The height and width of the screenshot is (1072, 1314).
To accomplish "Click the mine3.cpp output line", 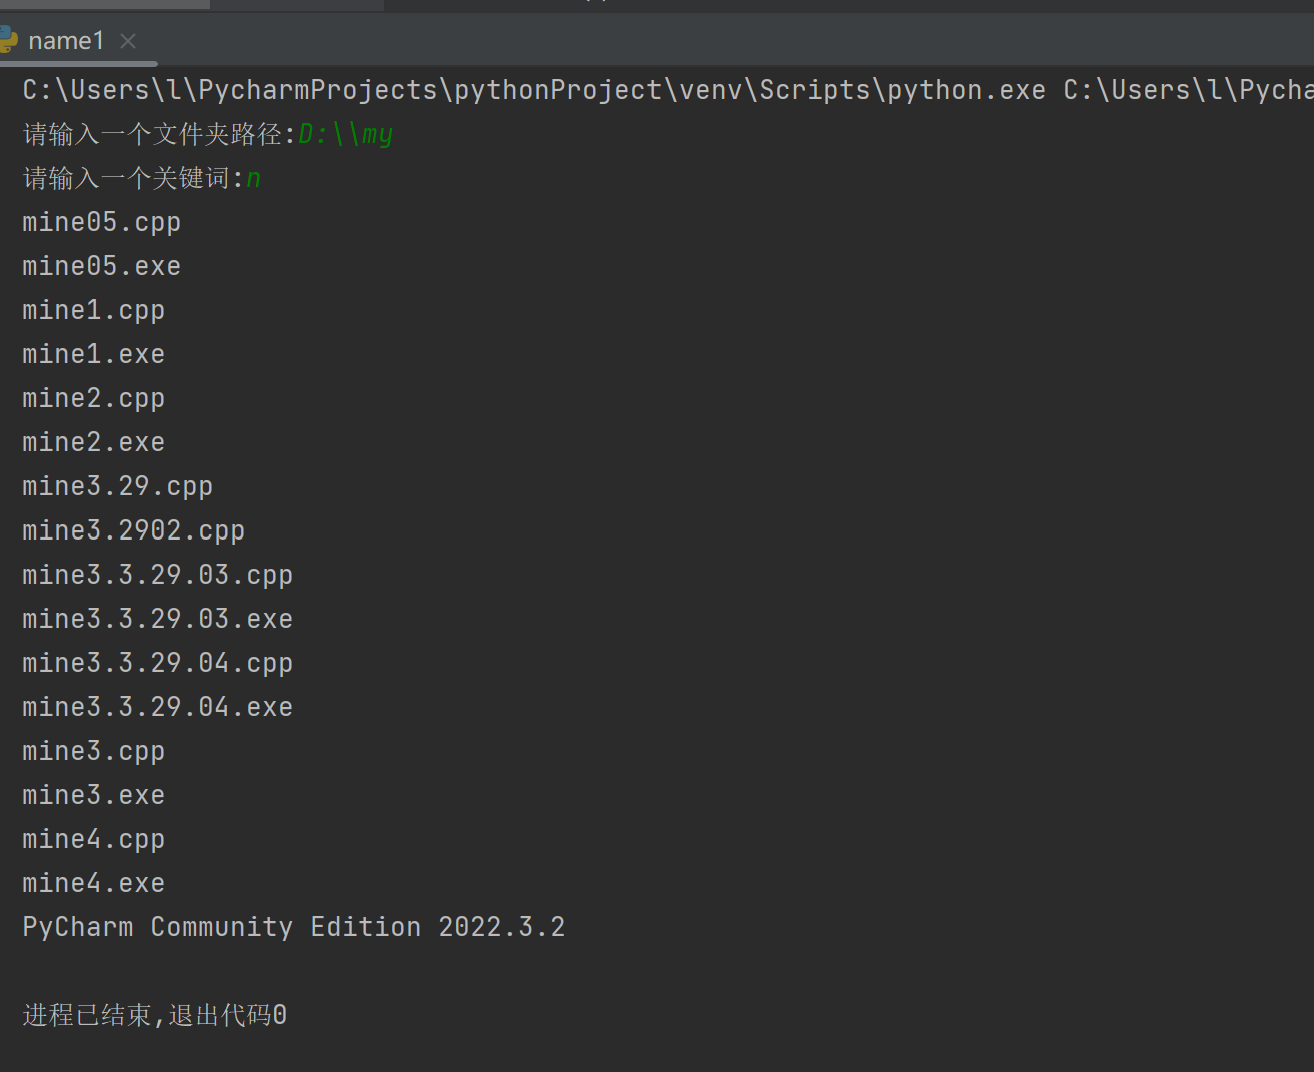I will [x=94, y=751].
